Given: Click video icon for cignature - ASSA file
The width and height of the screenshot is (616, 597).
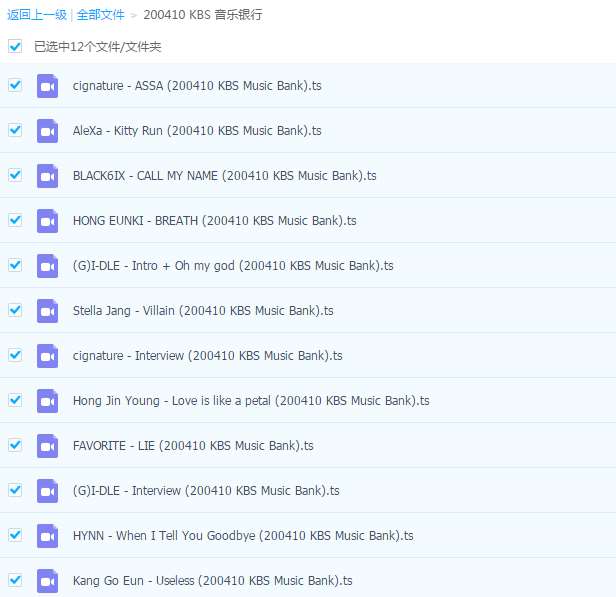Looking at the screenshot, I should (47, 86).
